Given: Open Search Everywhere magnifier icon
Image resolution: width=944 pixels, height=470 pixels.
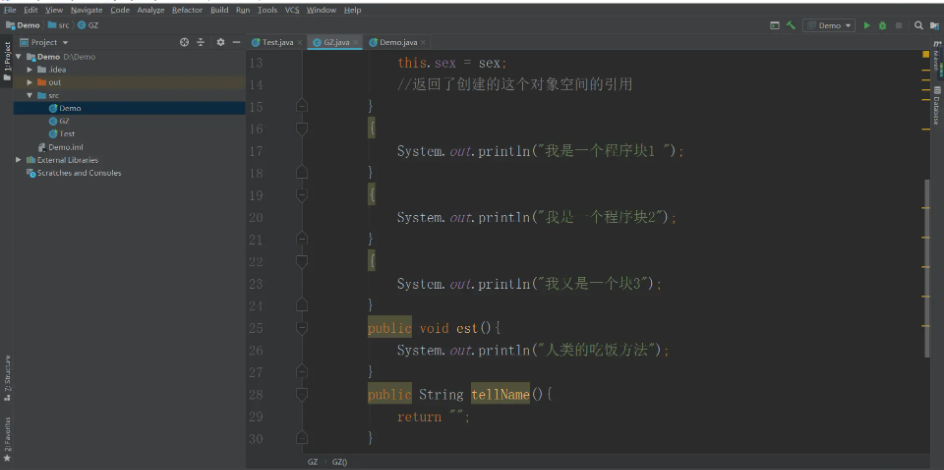Looking at the screenshot, I should (919, 25).
